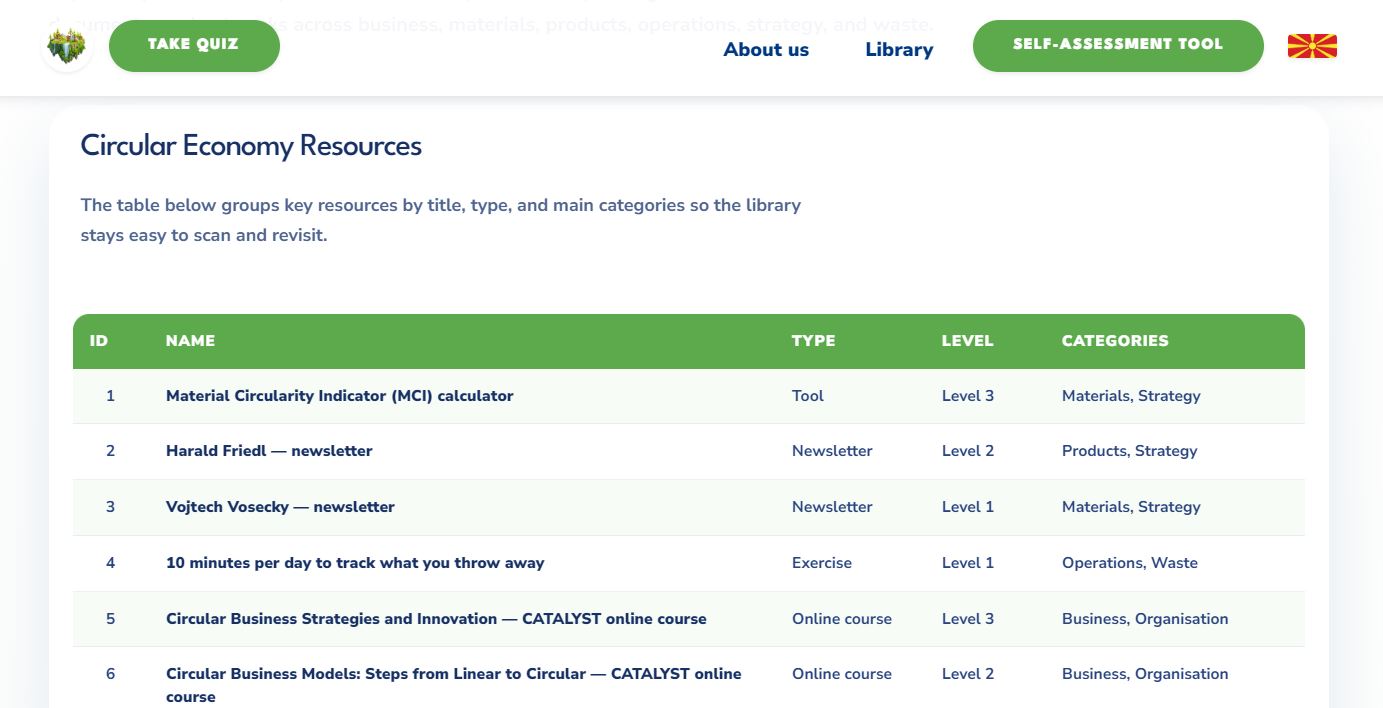Open the Library menu item
This screenshot has height=708, width=1383.
pos(899,49)
